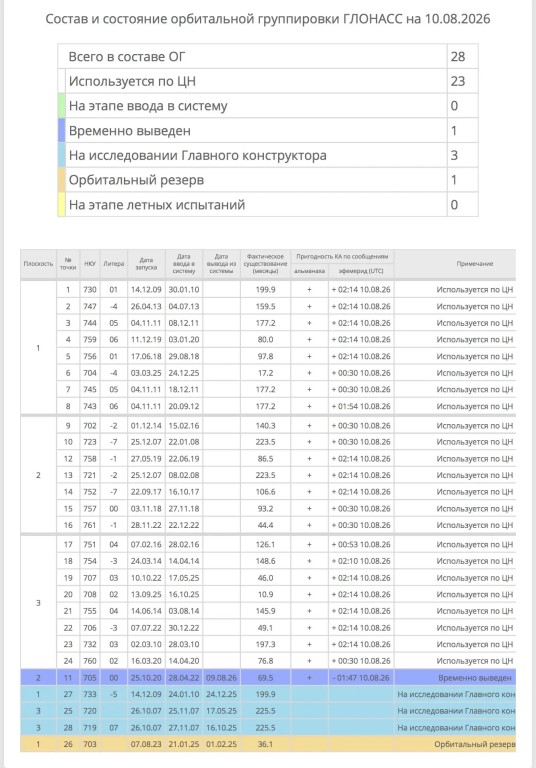Click the page title mentioning 10.08.2026

(x=268, y=19)
